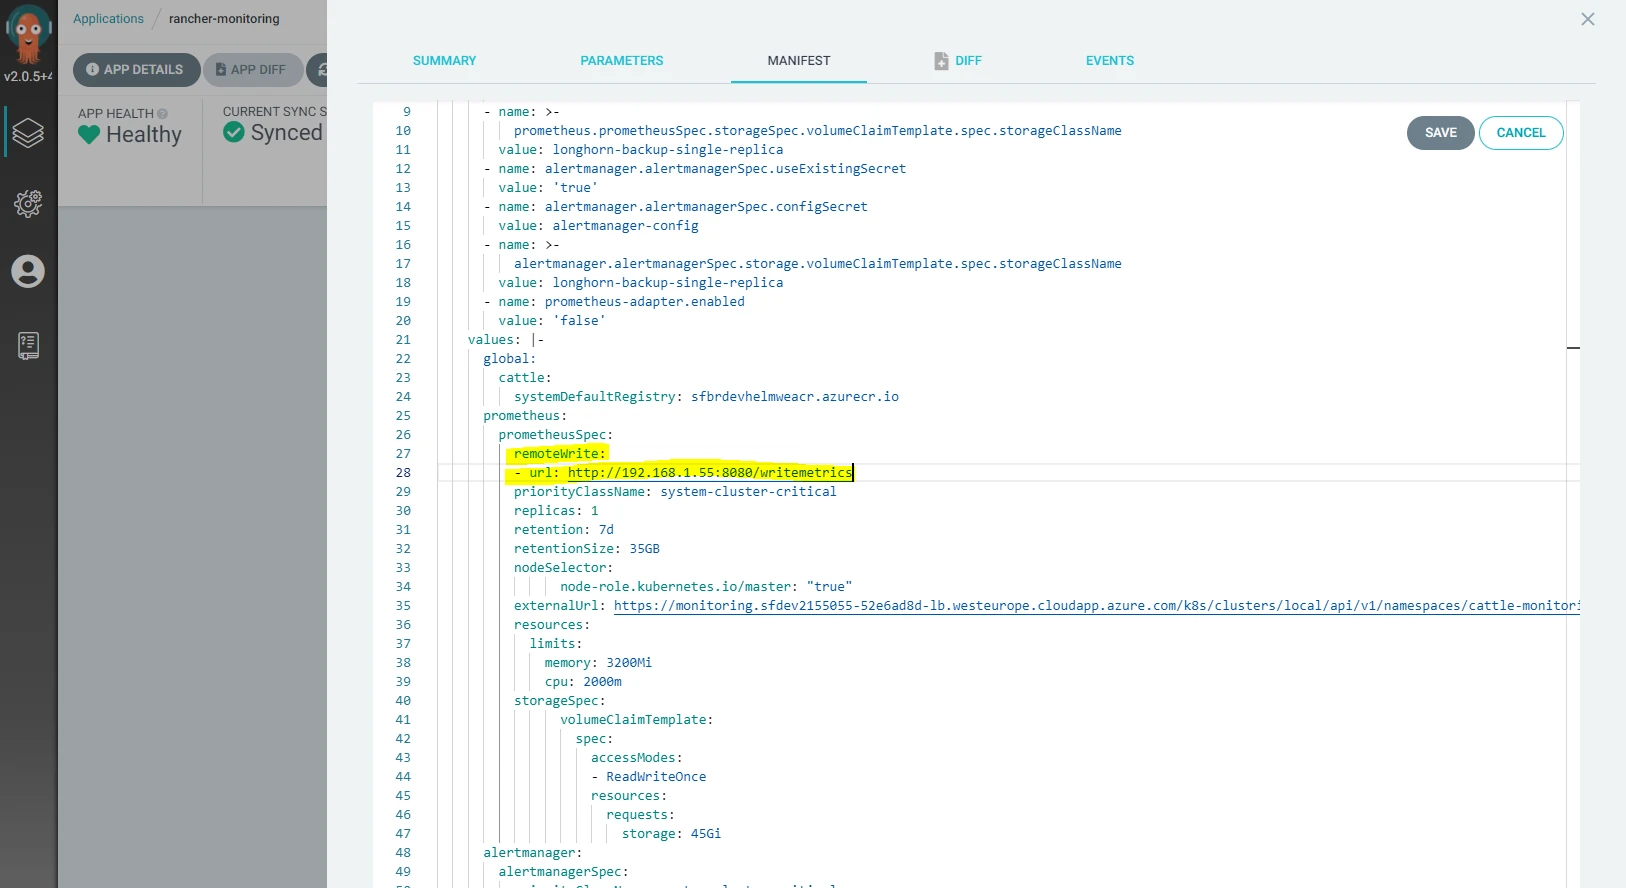Close the side panel with X
Viewport: 1626px width, 888px height.
[x=1587, y=19]
